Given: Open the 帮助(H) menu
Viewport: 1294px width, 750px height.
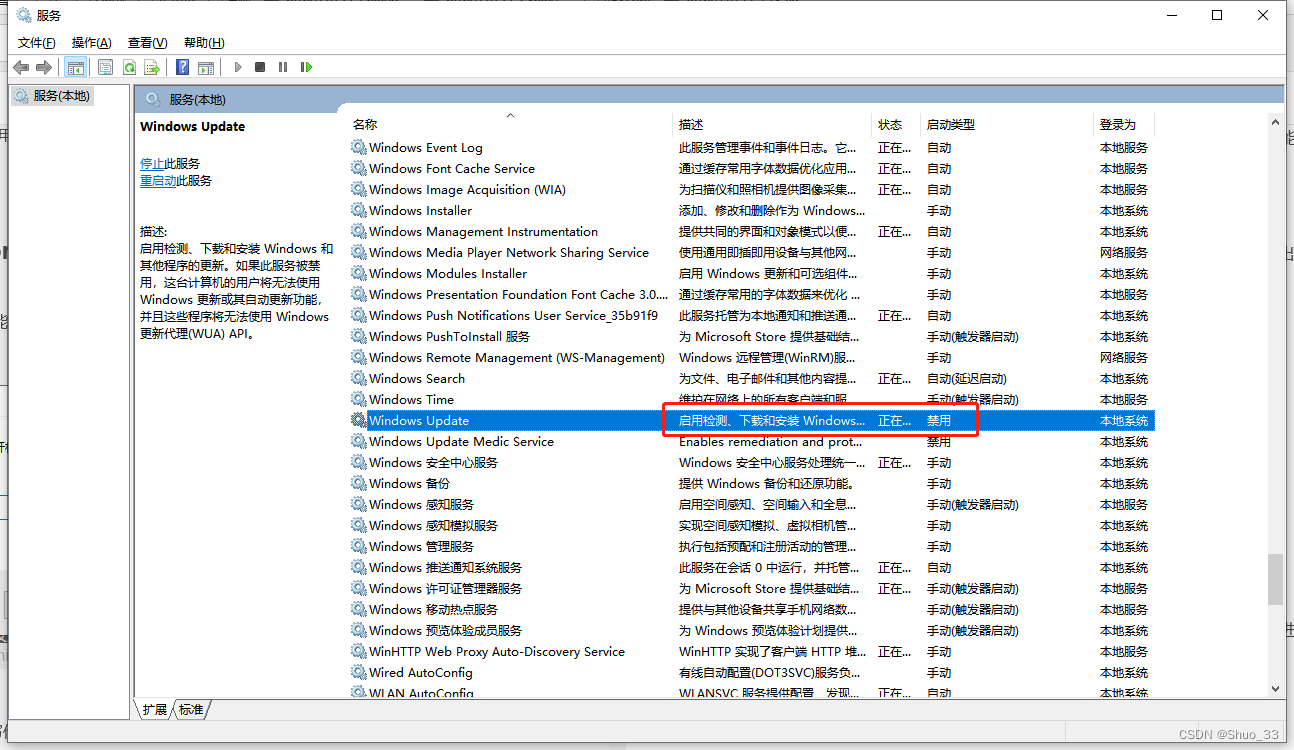Looking at the screenshot, I should [204, 42].
